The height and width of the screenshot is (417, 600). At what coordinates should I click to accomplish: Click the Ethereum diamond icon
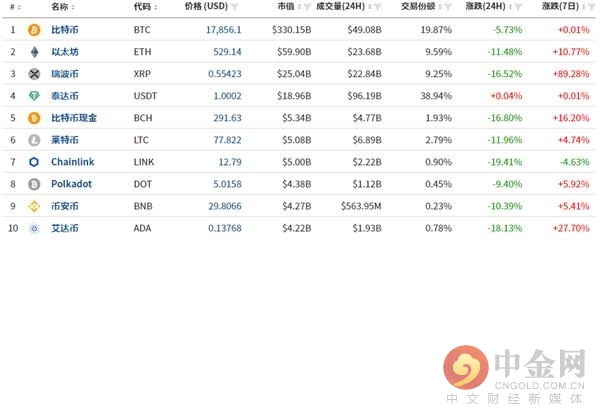point(34,52)
